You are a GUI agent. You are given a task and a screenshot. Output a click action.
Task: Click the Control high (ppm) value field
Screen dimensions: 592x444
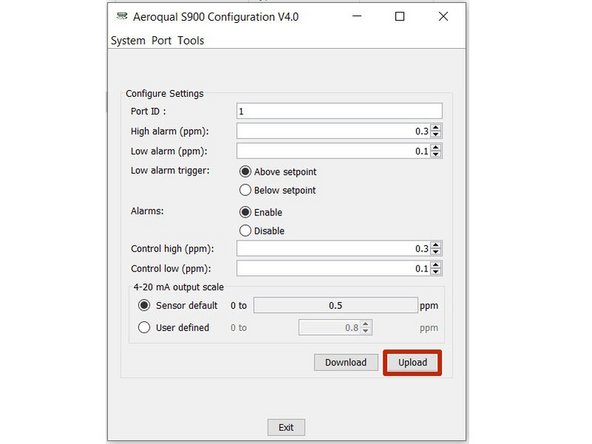(x=333, y=248)
